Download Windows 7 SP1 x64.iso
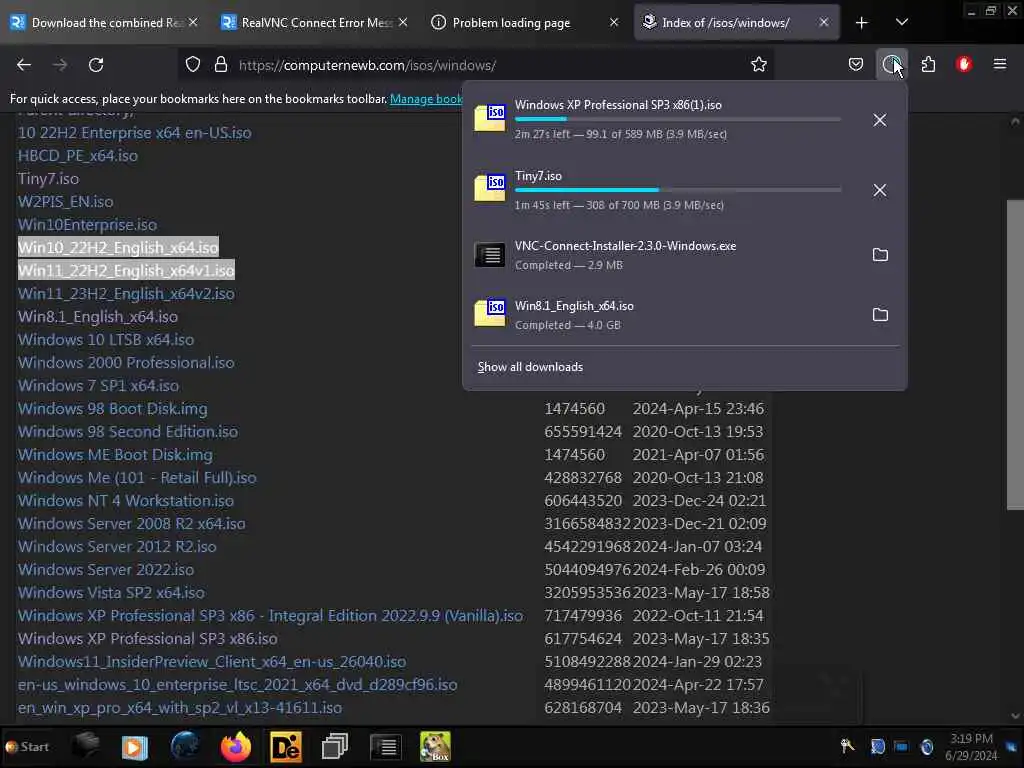Viewport: 1024px width, 768px height. point(99,386)
